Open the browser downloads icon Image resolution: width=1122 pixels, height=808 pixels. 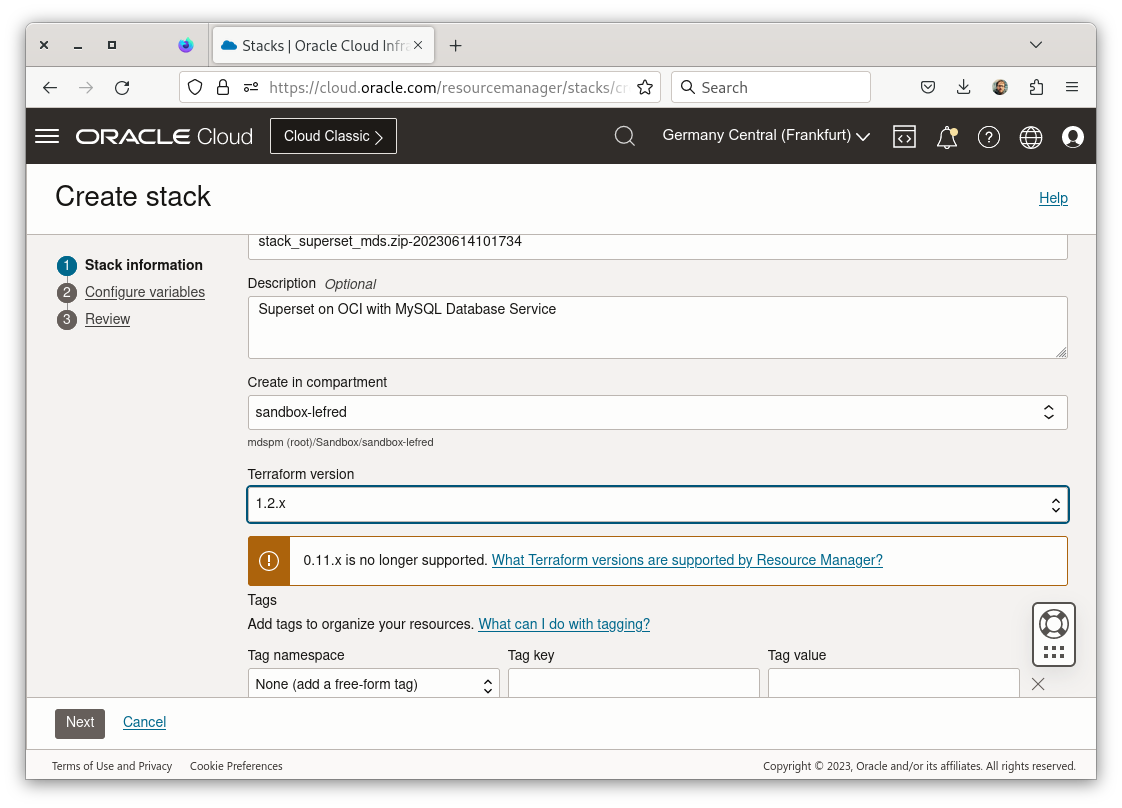click(x=963, y=87)
